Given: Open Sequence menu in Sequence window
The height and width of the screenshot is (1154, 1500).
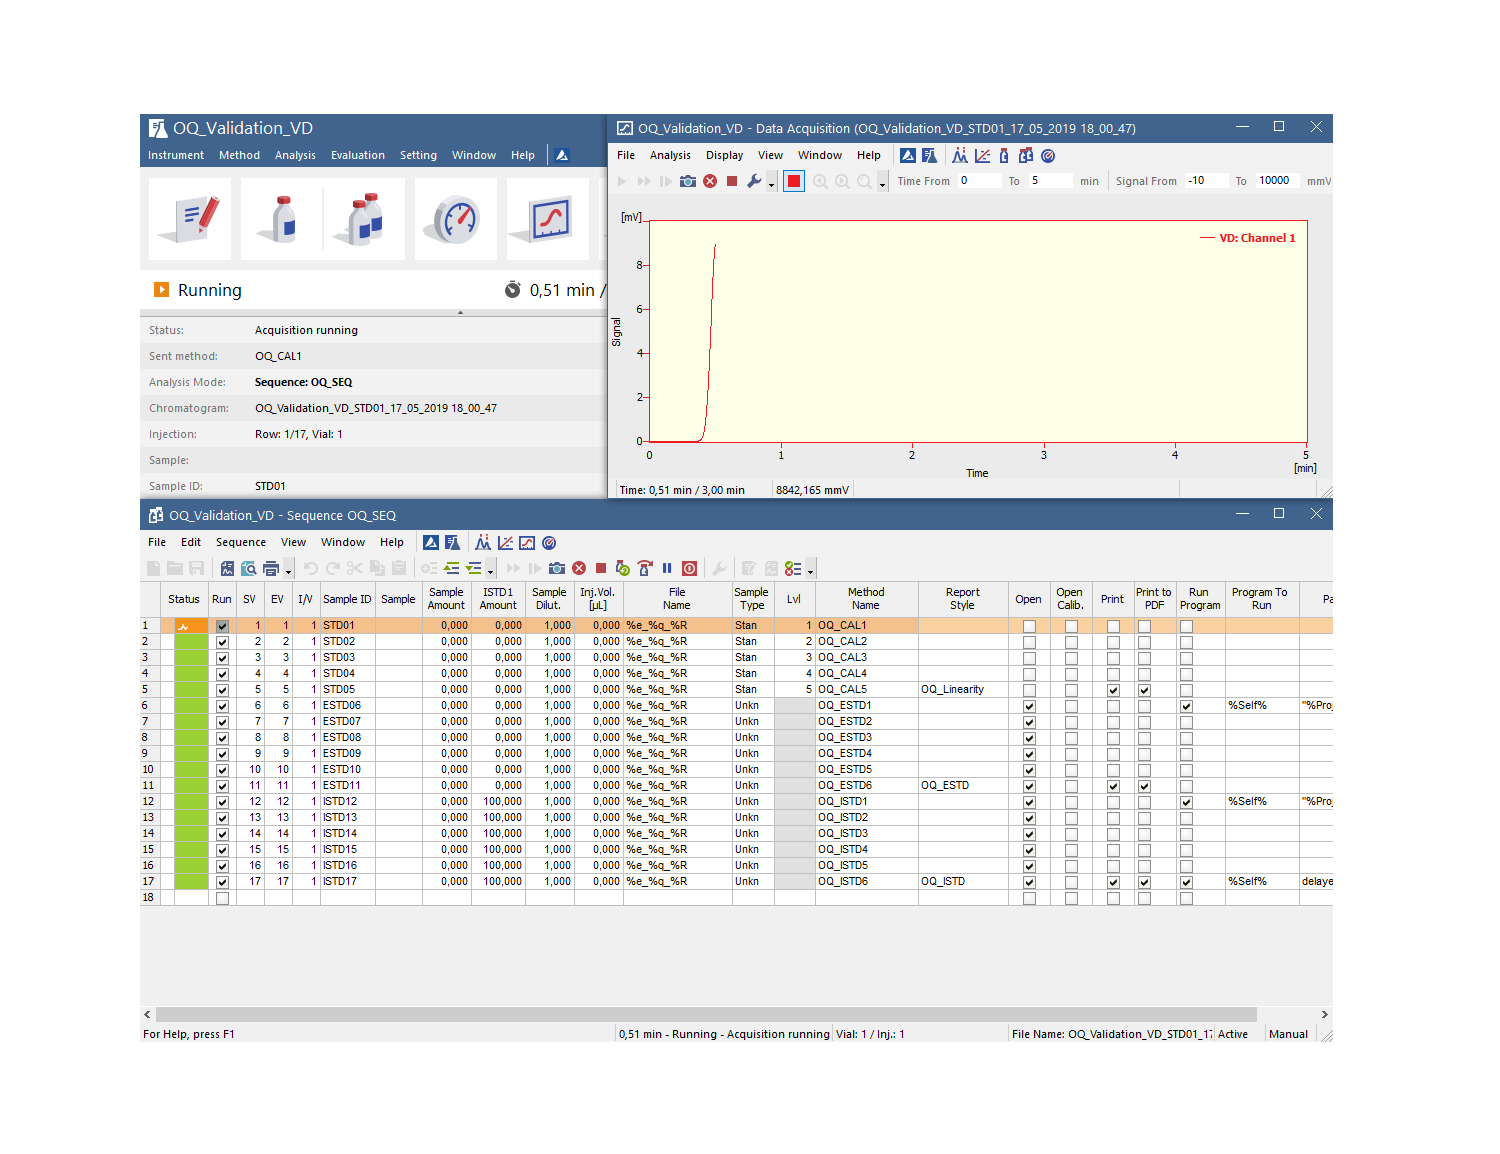Looking at the screenshot, I should pyautogui.click(x=241, y=542).
